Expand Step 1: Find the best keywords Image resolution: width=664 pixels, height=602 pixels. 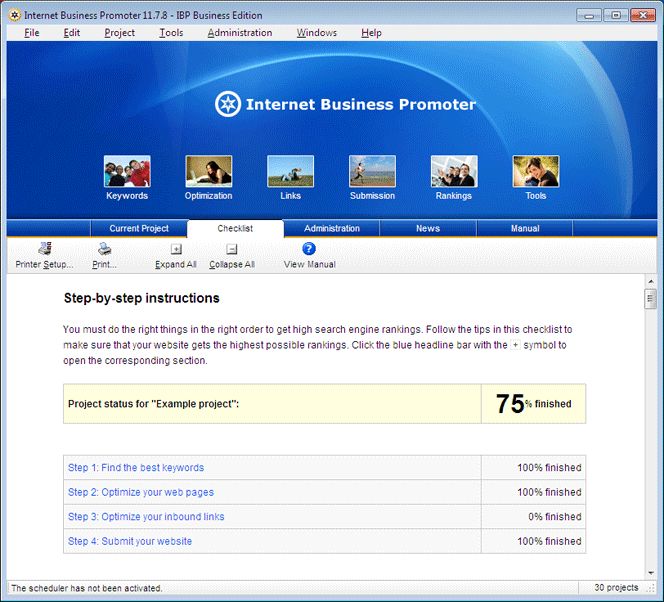pos(136,467)
